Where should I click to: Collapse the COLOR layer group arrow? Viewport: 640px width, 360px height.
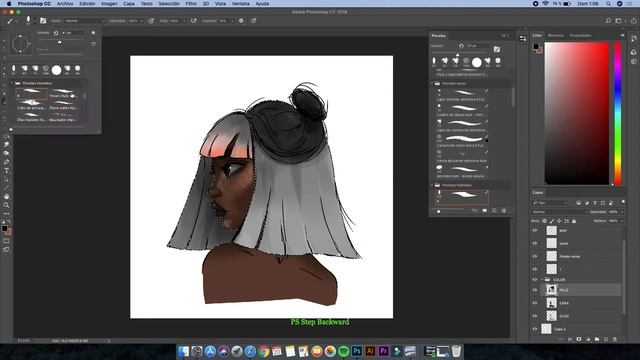click(x=542, y=280)
